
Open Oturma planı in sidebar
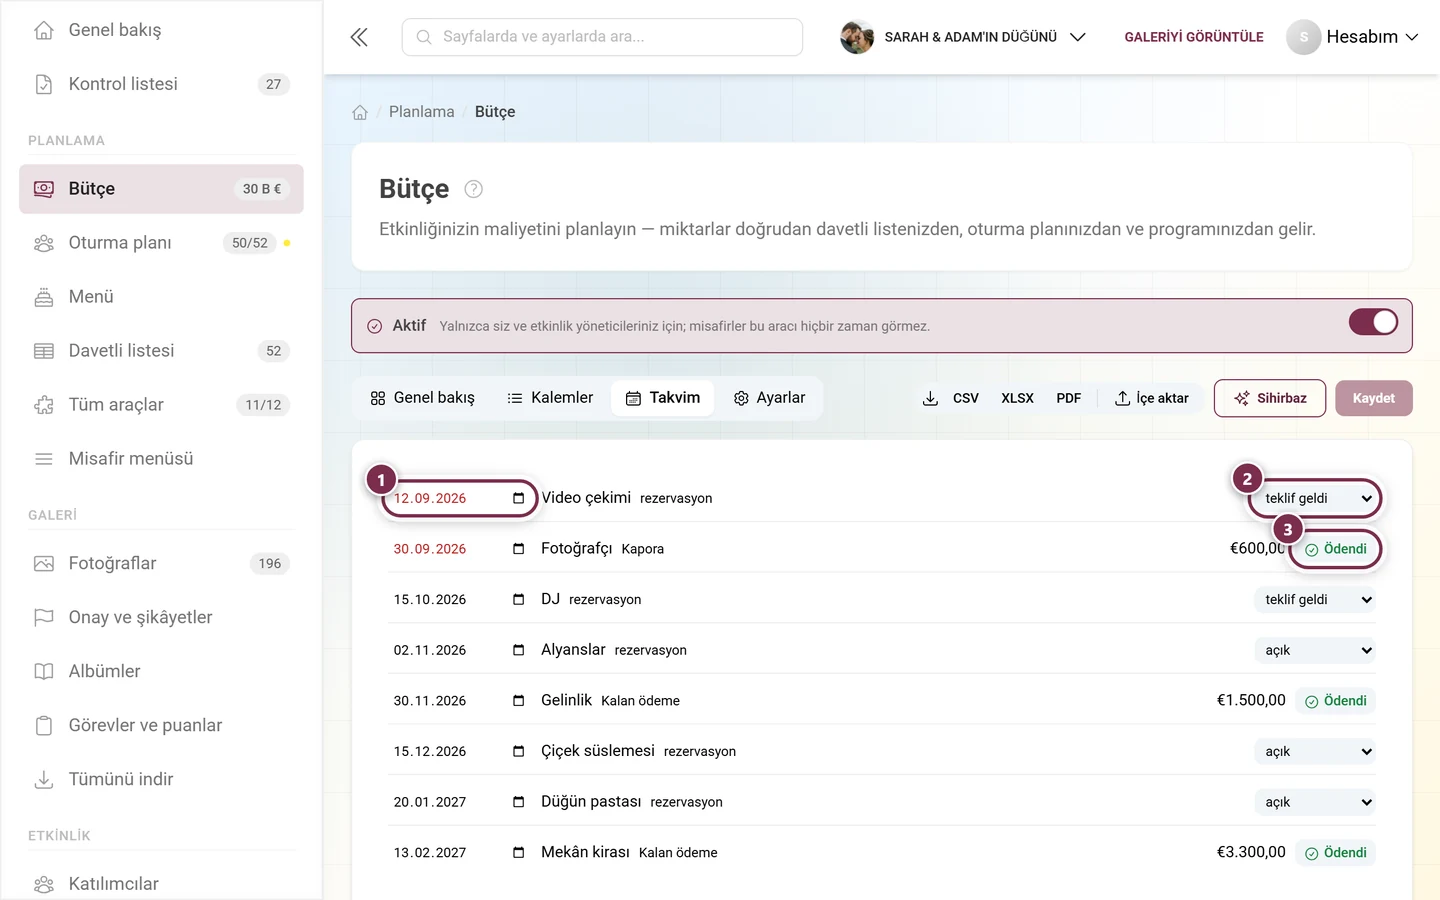click(x=161, y=243)
